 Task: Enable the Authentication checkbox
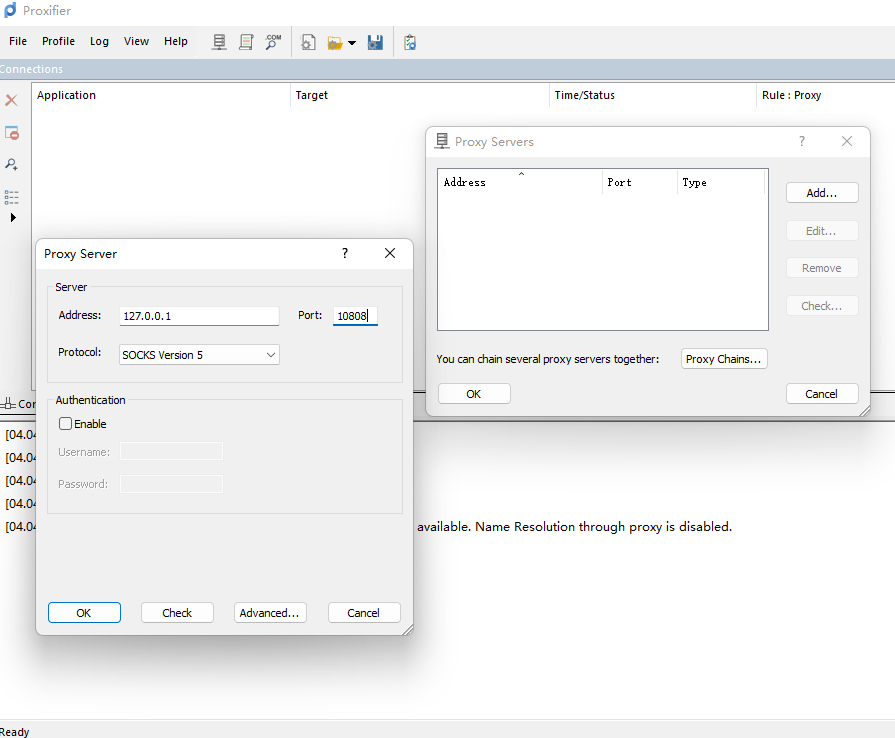[x=66, y=424]
